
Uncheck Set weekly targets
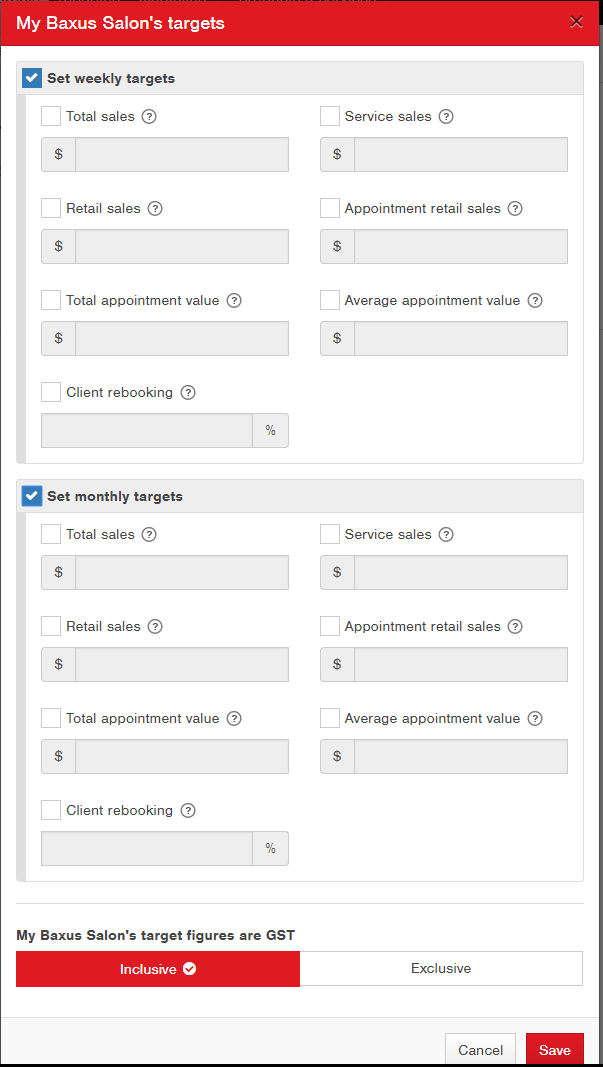(31, 78)
